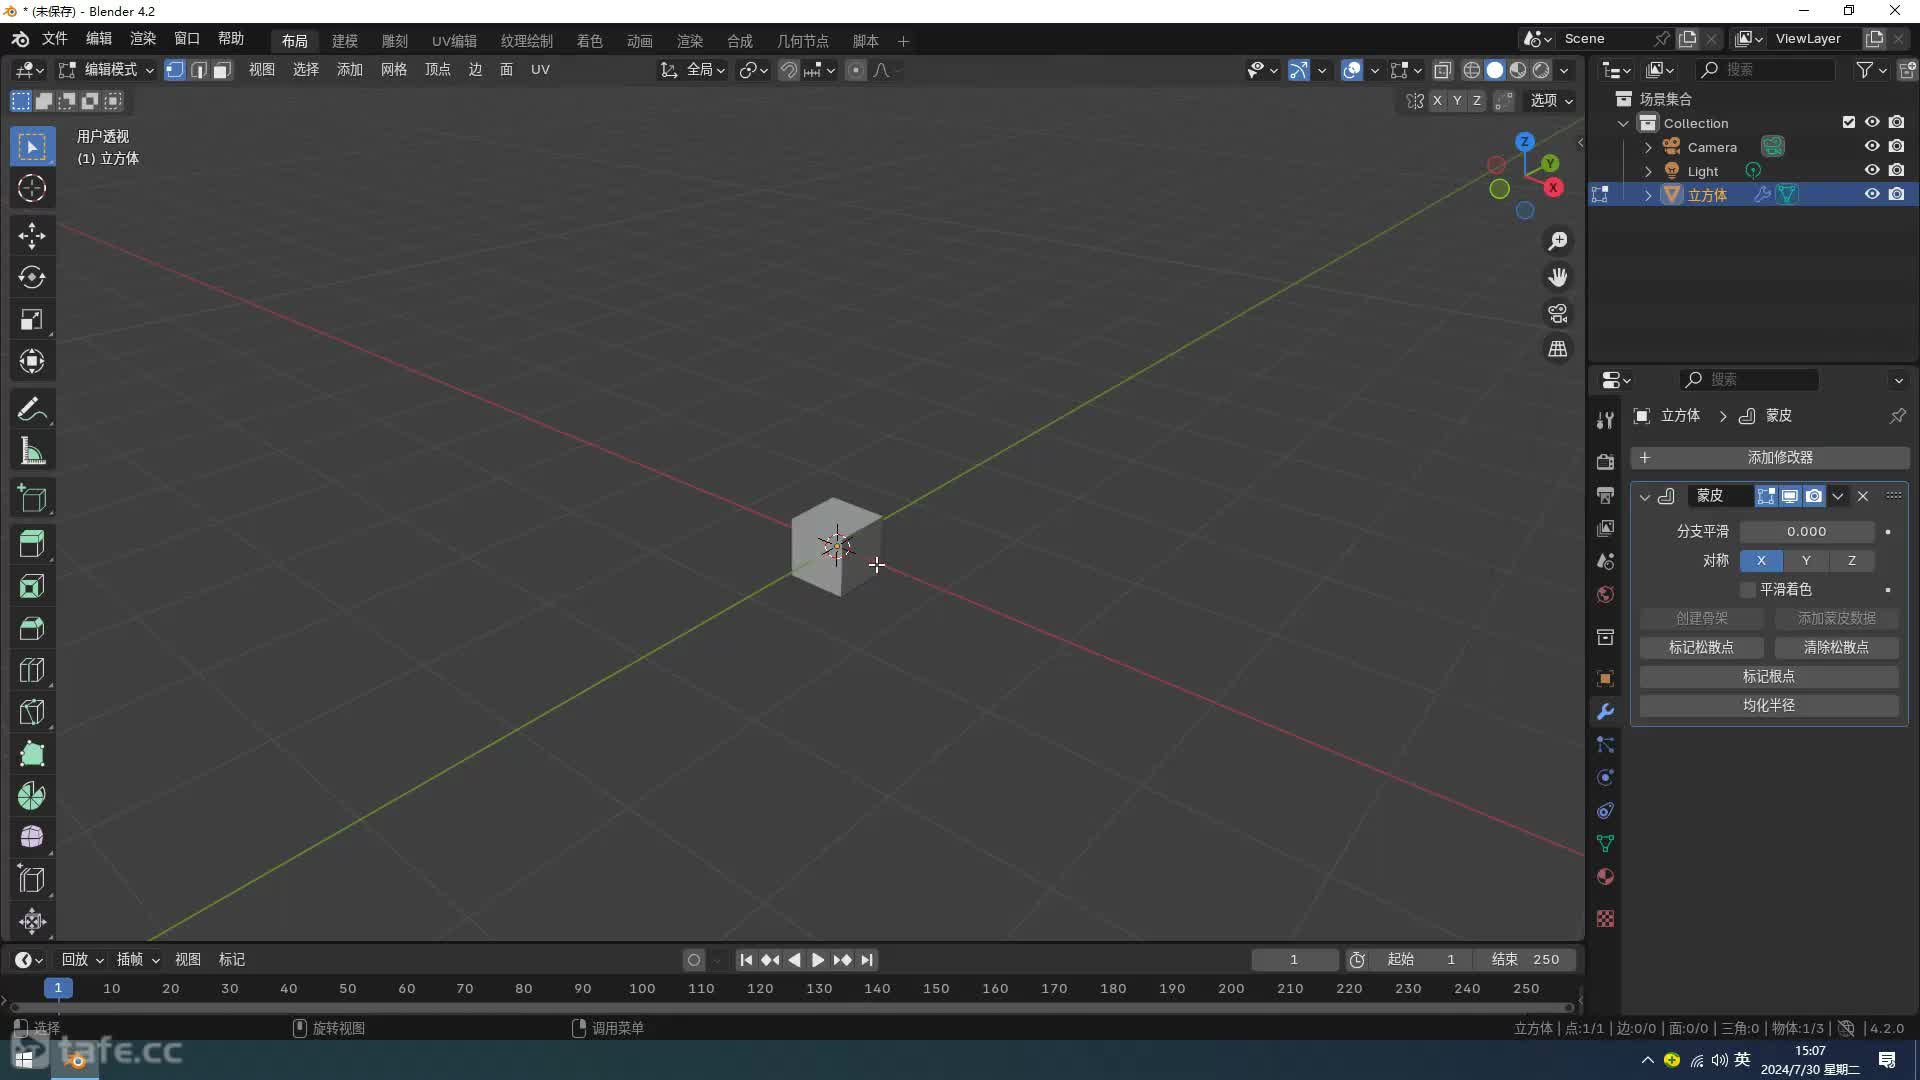
Task: Activate the Inset Faces tool
Action: click(32, 587)
